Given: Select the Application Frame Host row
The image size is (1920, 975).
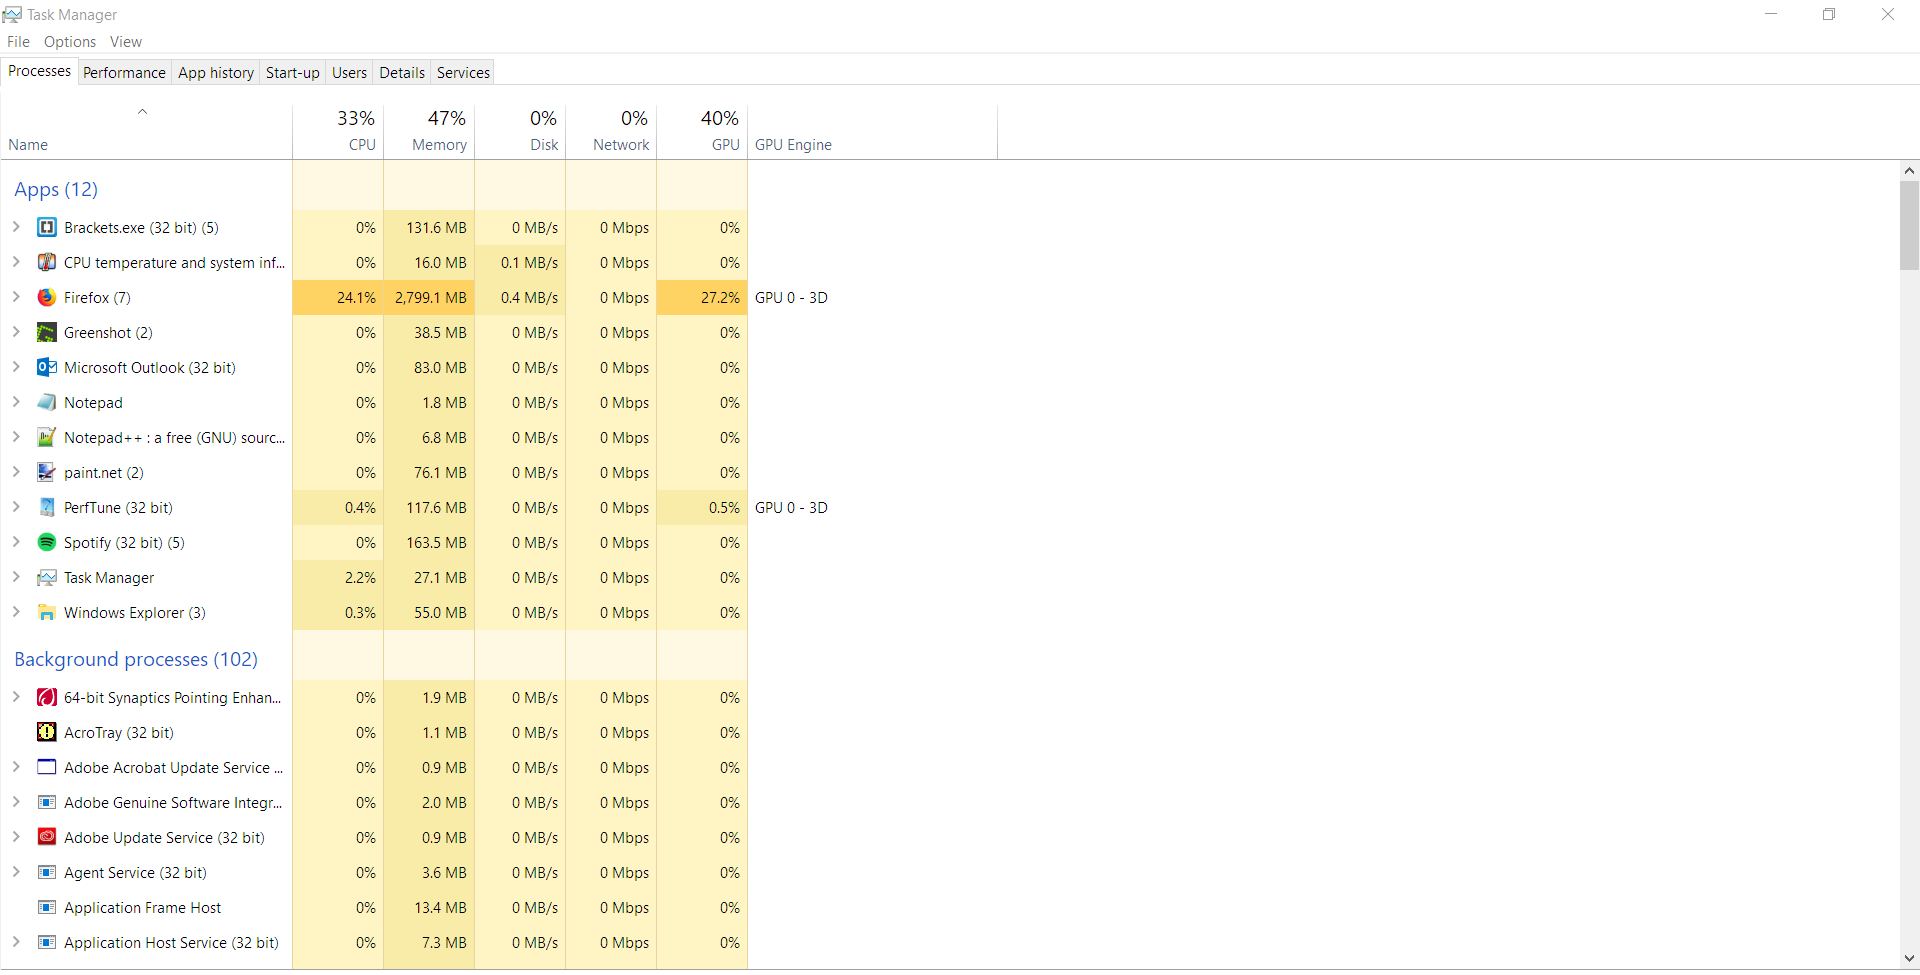Looking at the screenshot, I should pyautogui.click(x=142, y=908).
